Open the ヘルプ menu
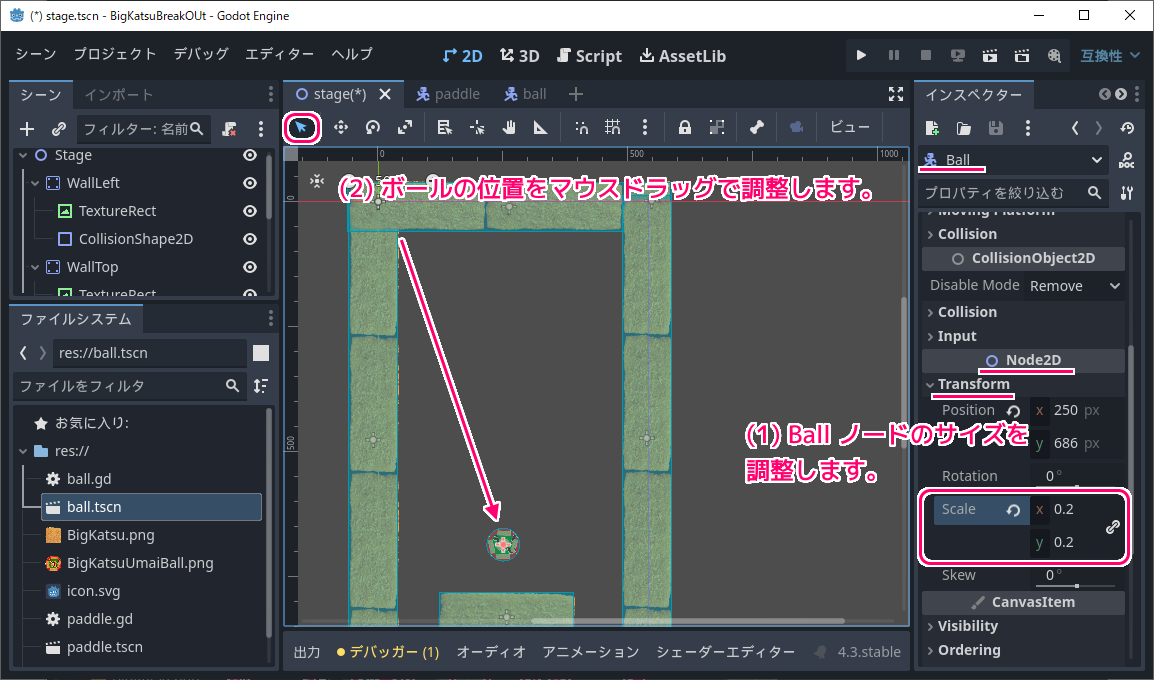 tap(352, 54)
